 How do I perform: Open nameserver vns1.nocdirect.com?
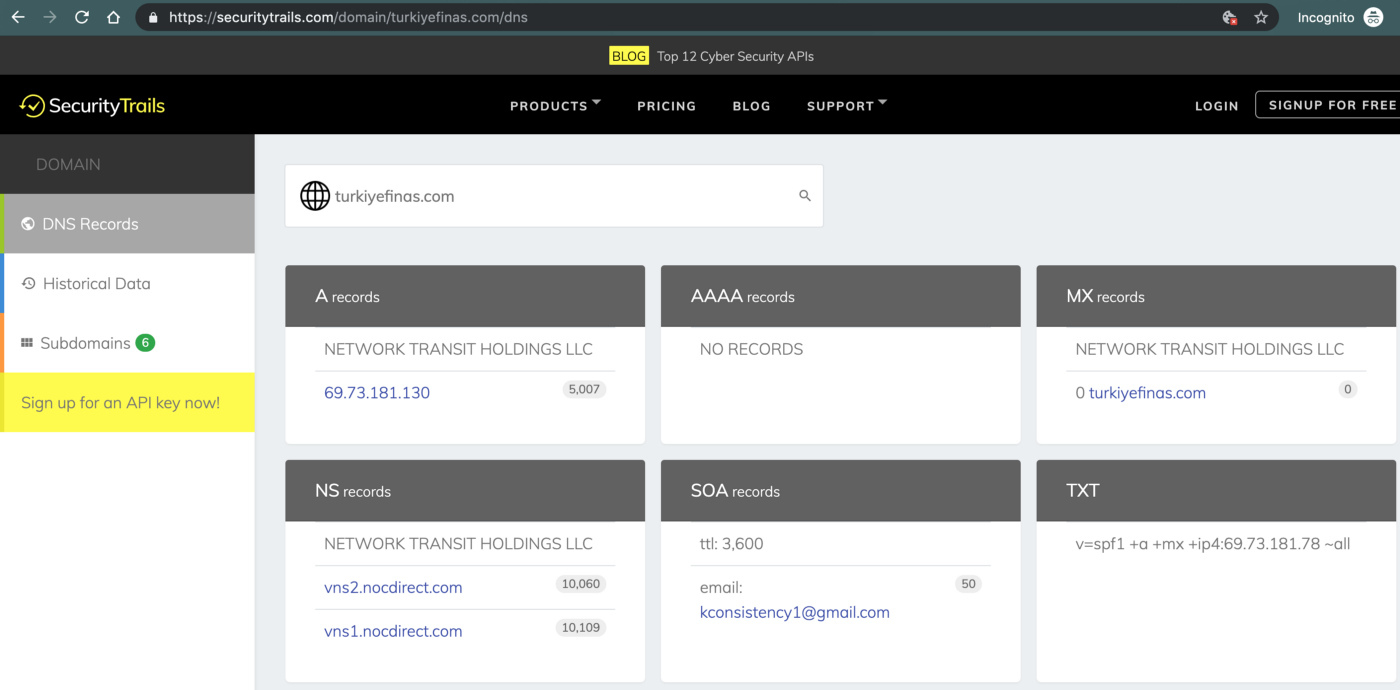point(393,631)
